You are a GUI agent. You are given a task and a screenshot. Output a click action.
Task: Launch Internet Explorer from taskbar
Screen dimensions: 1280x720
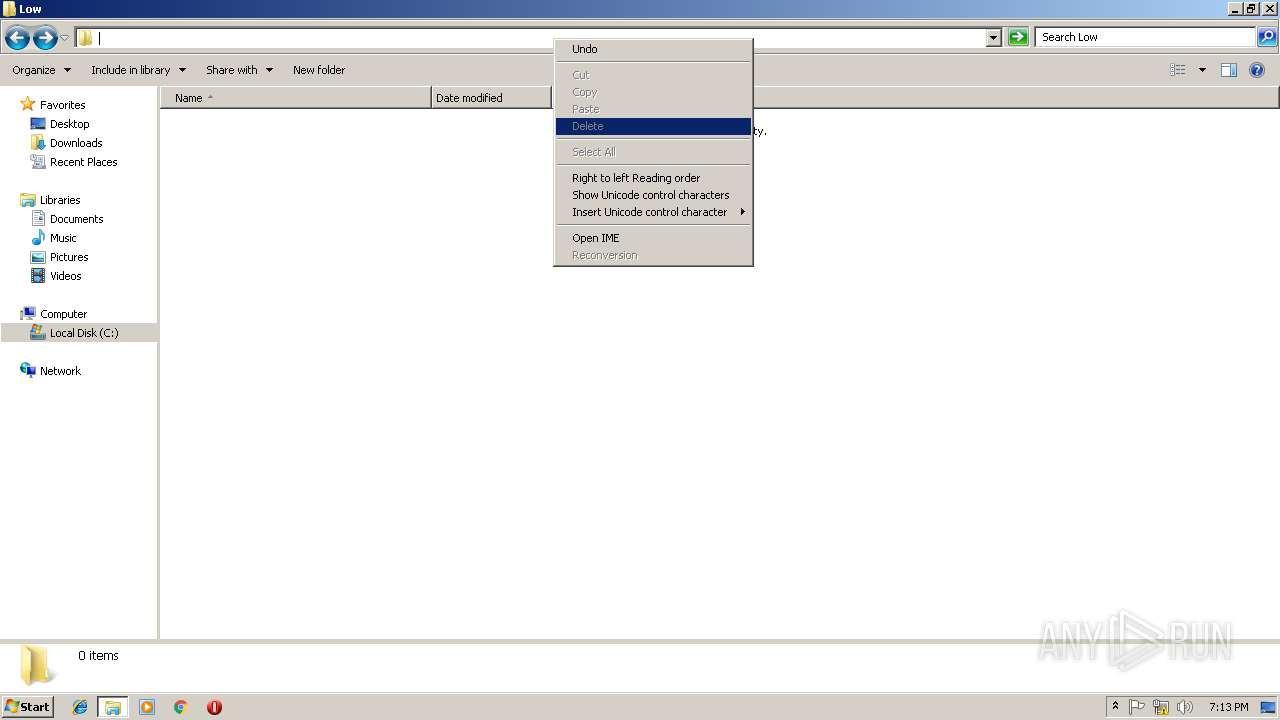click(80, 707)
